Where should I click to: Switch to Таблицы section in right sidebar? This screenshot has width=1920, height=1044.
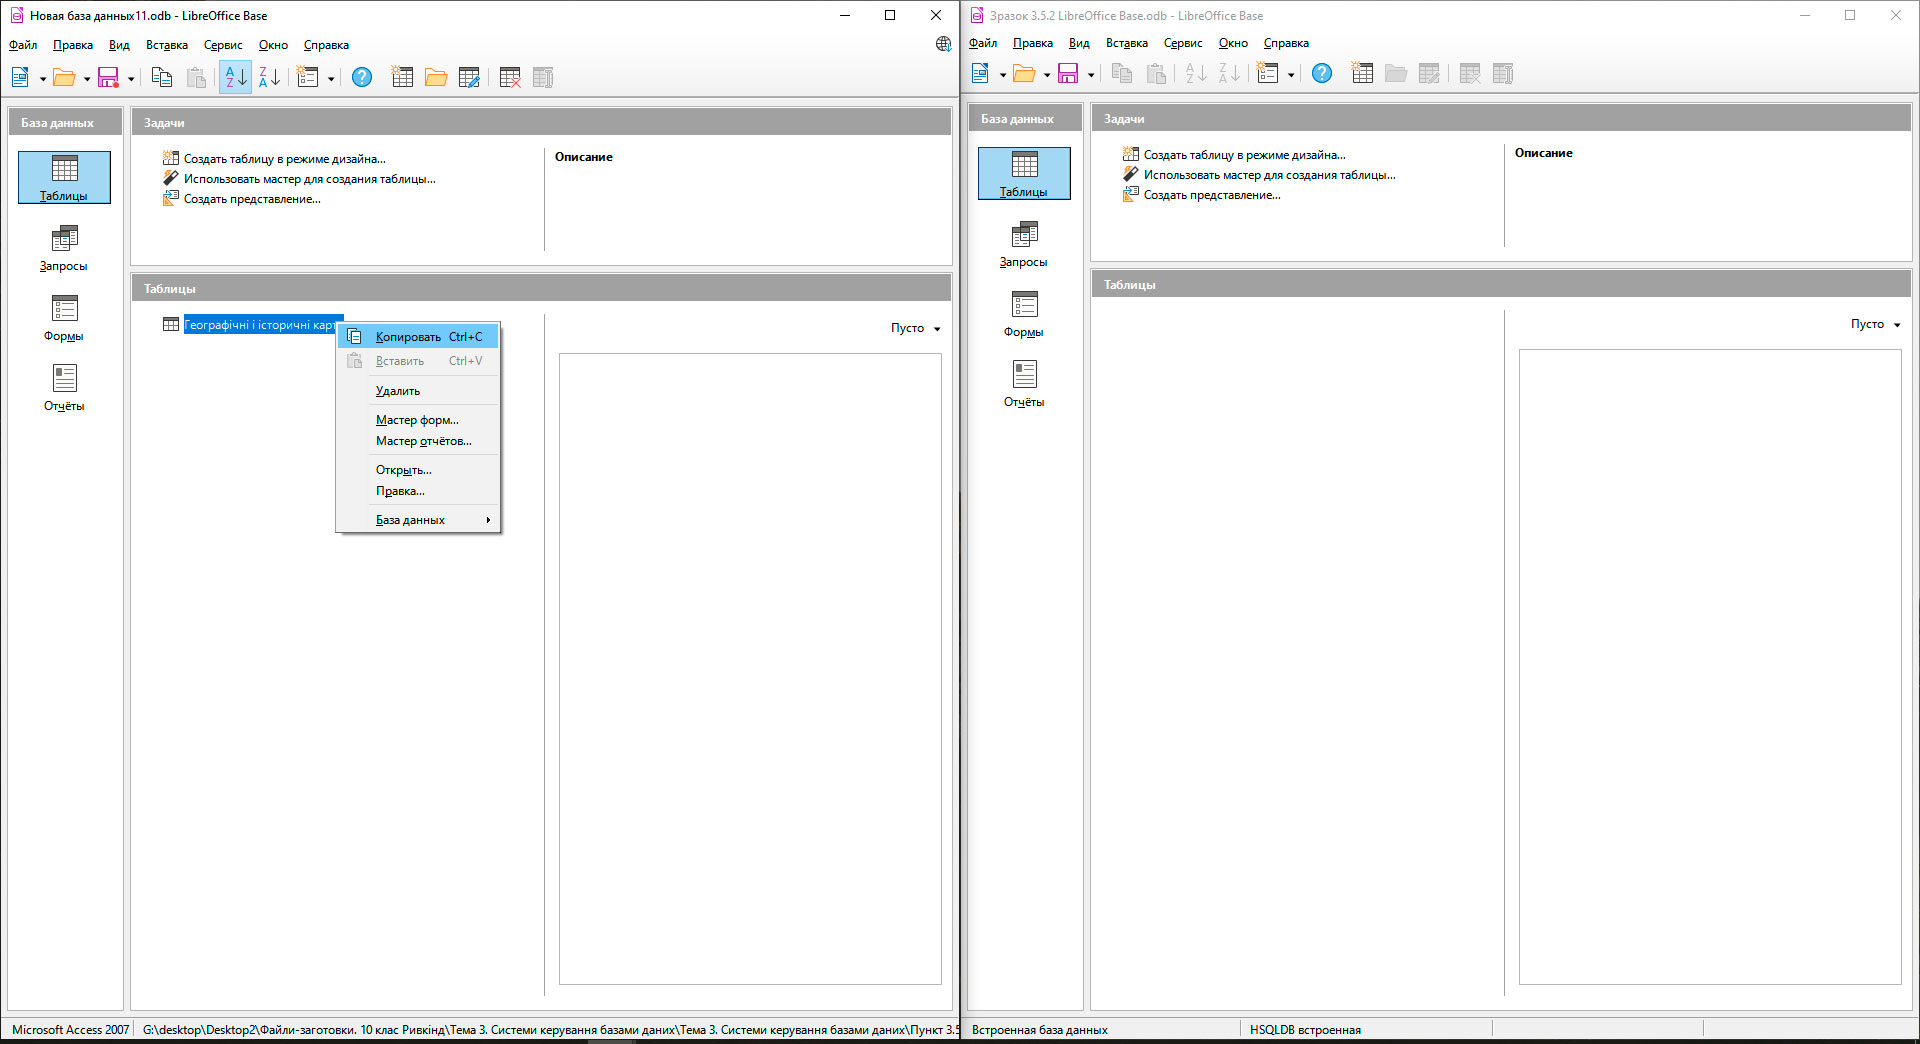click(1023, 173)
